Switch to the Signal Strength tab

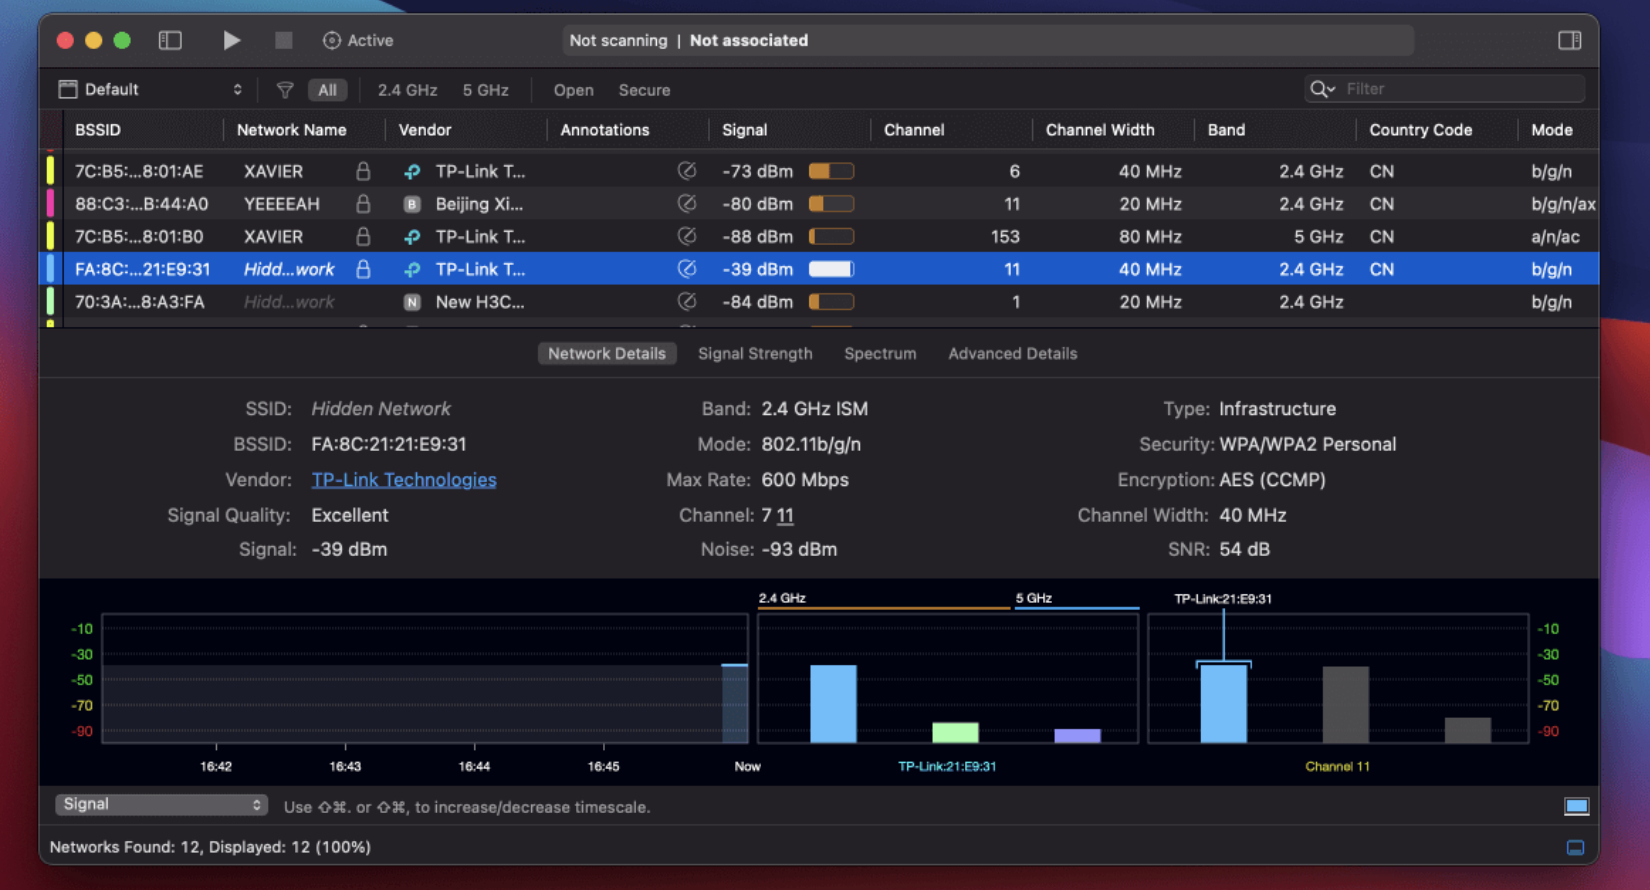(755, 354)
